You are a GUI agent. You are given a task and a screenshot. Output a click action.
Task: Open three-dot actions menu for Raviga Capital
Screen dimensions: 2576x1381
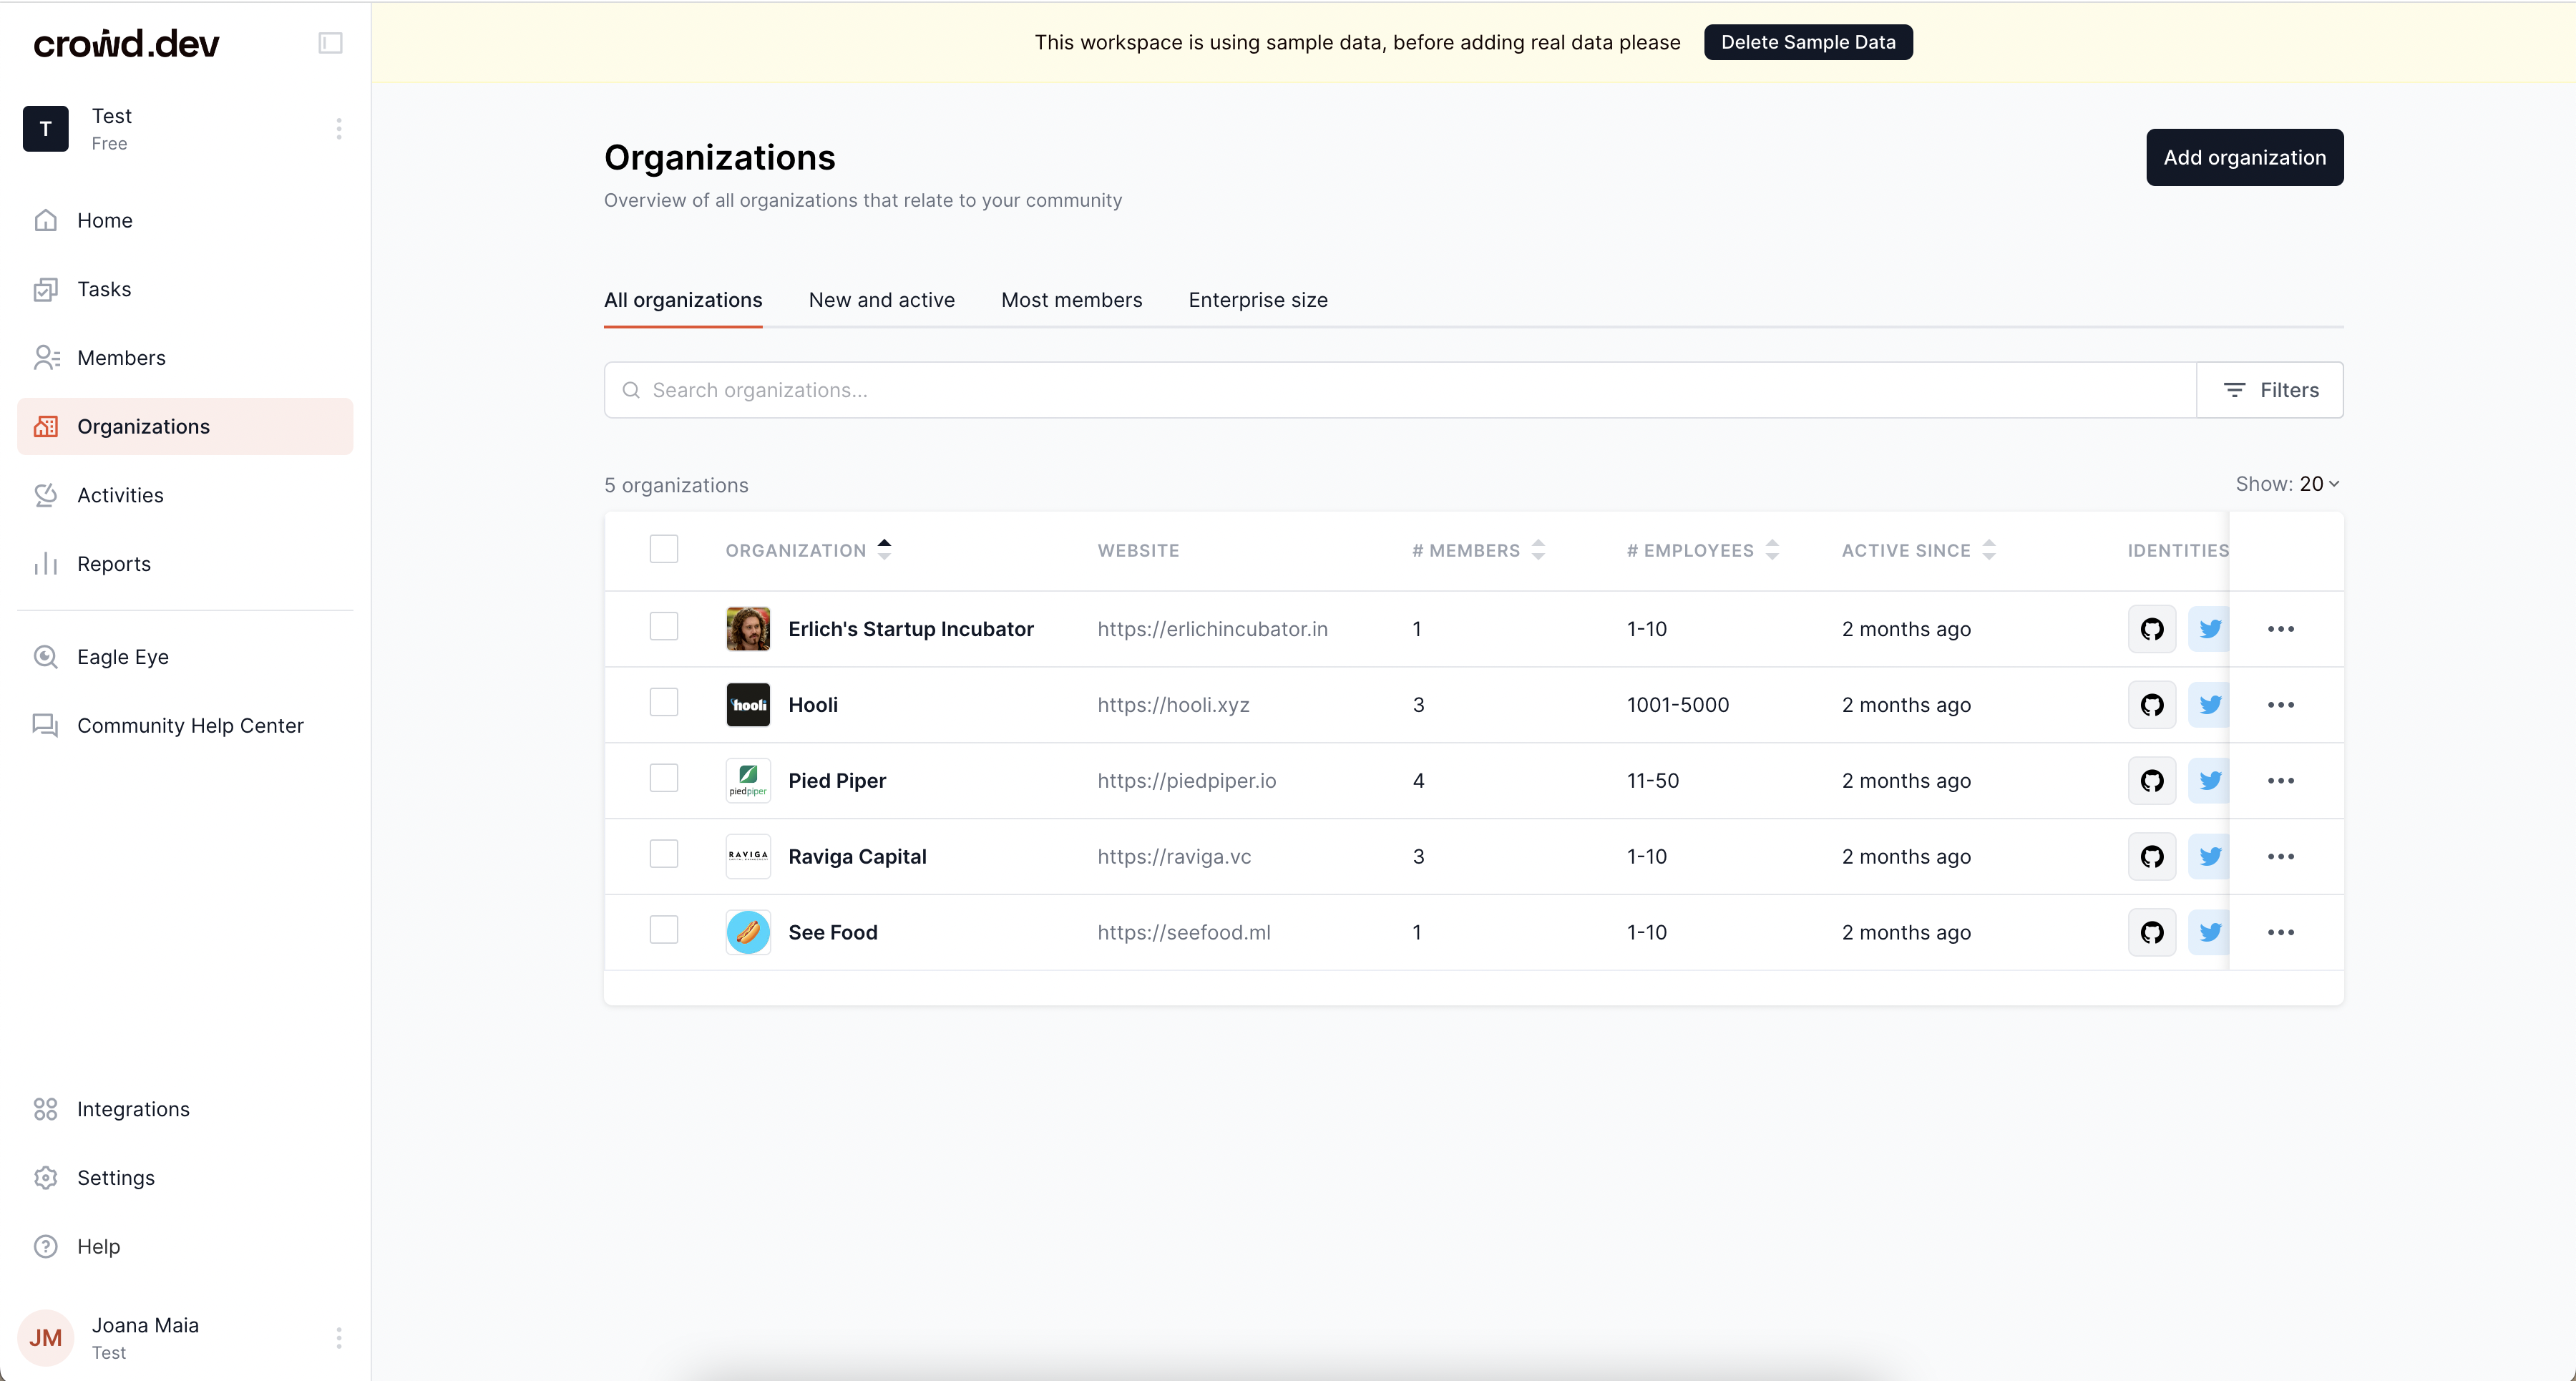click(2280, 857)
